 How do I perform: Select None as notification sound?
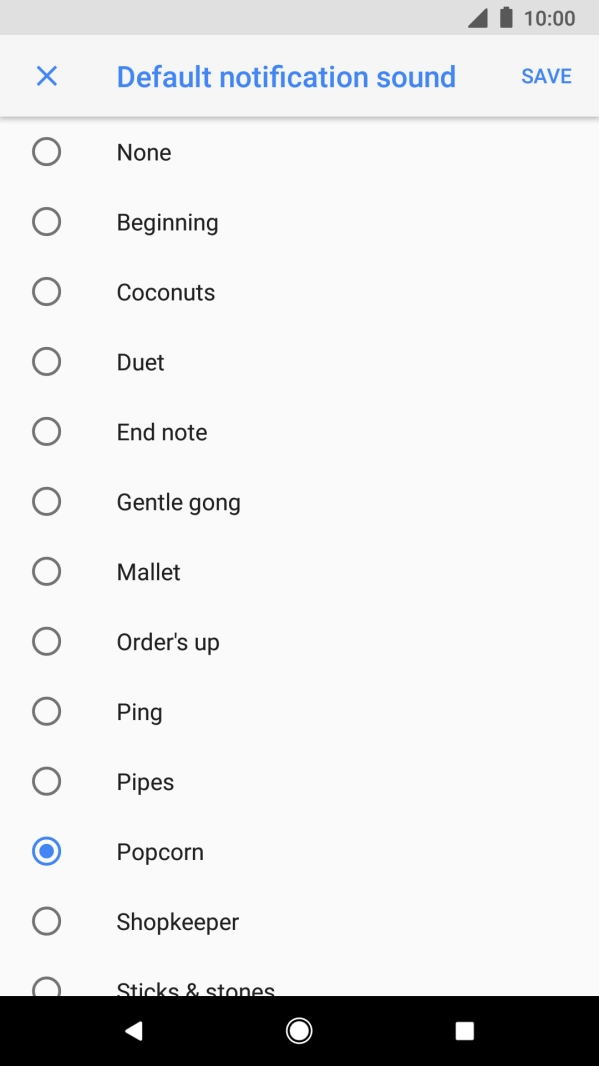46,152
